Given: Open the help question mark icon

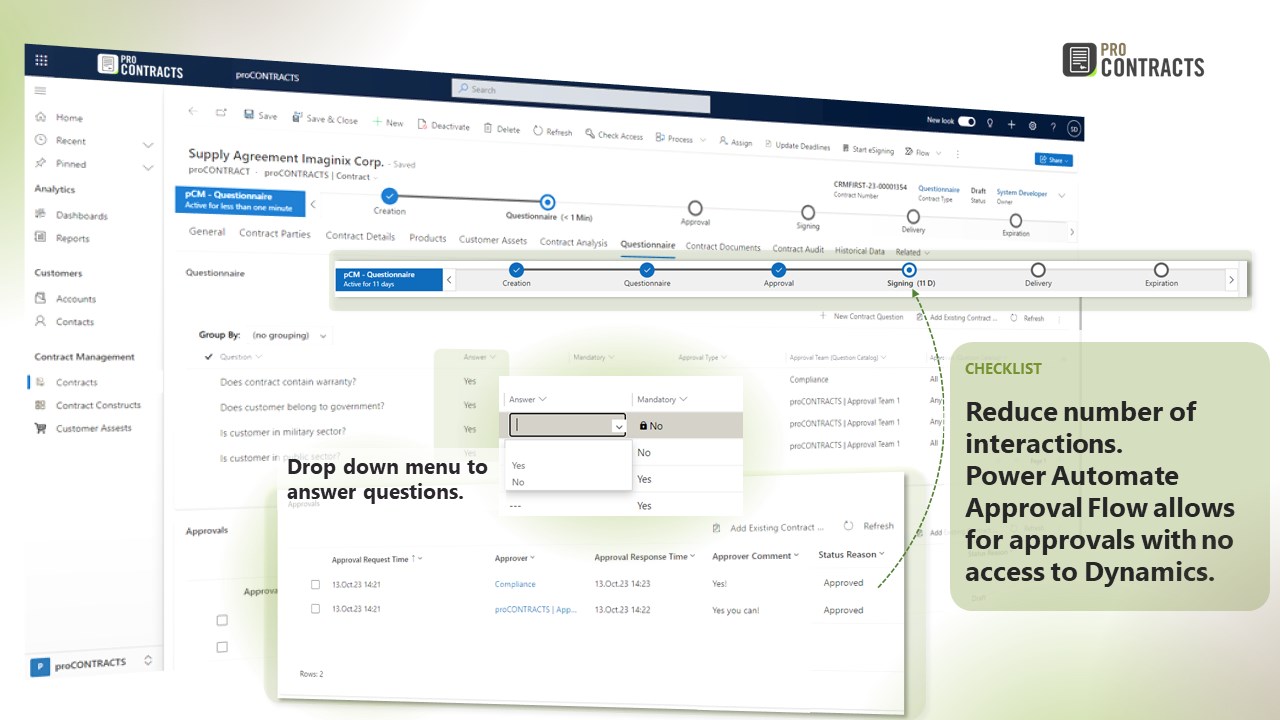Looking at the screenshot, I should point(1053,127).
